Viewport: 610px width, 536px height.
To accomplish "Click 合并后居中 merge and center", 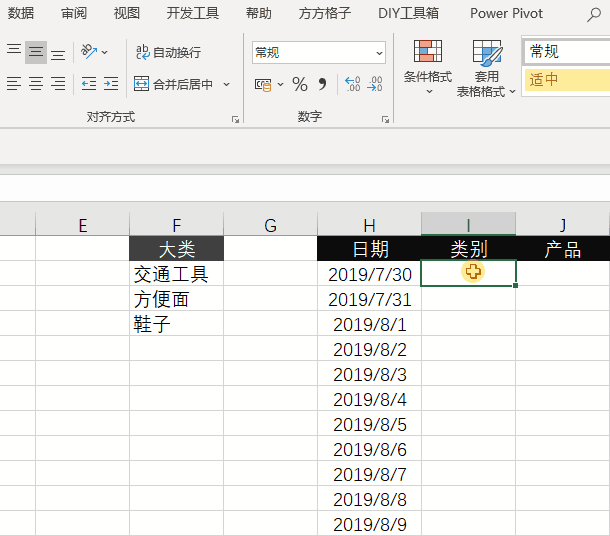I will [x=174, y=84].
